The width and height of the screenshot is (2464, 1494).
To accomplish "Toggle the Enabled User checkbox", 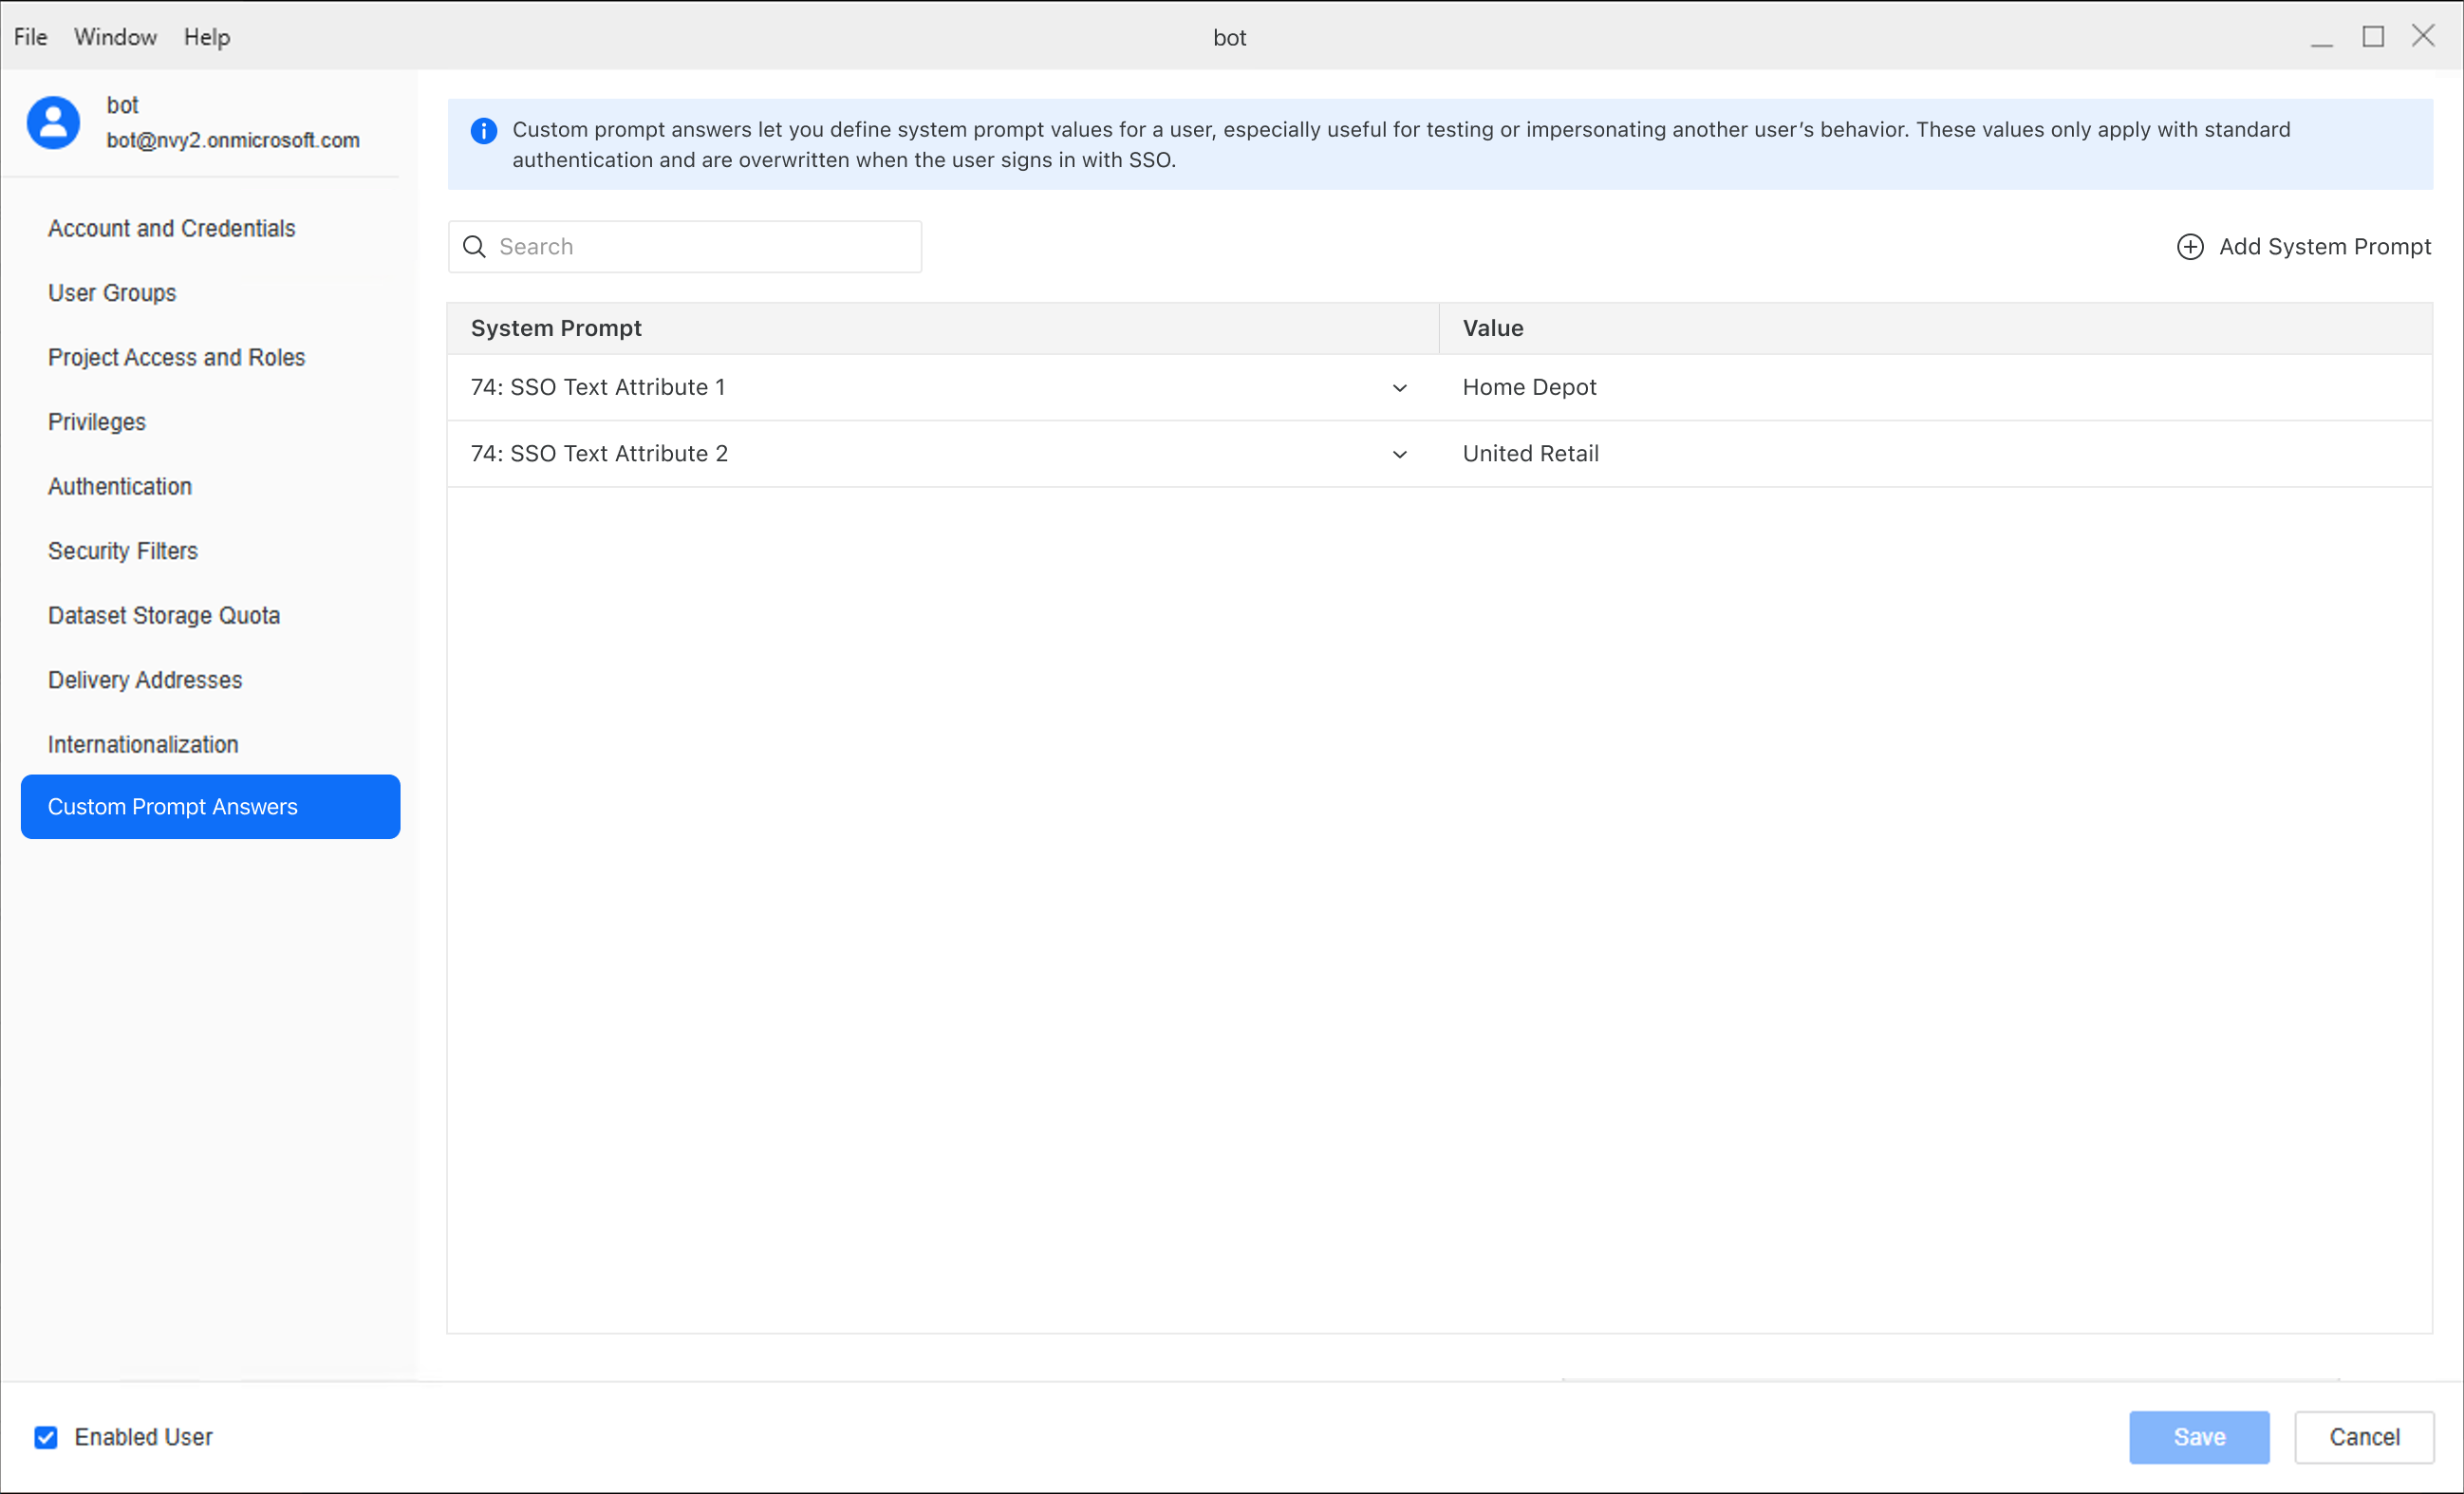I will point(46,1437).
